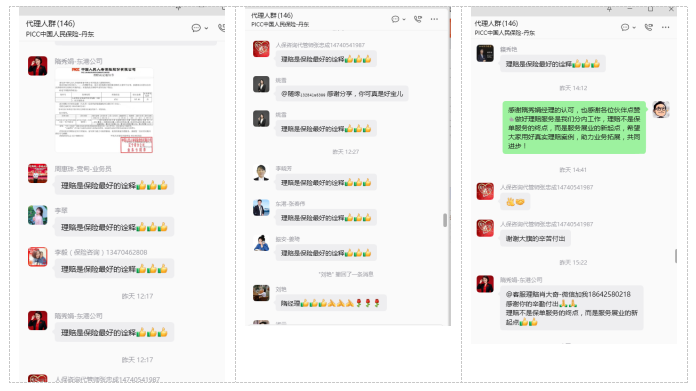Click chat bubble icon in right window header
Screen dimensions: 696x391
point(625,28)
